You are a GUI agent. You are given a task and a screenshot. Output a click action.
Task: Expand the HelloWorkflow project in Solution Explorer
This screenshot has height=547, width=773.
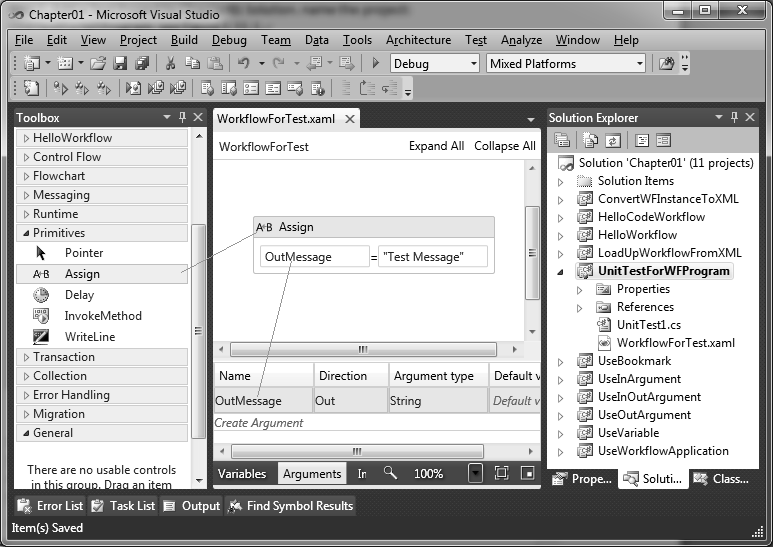point(561,236)
